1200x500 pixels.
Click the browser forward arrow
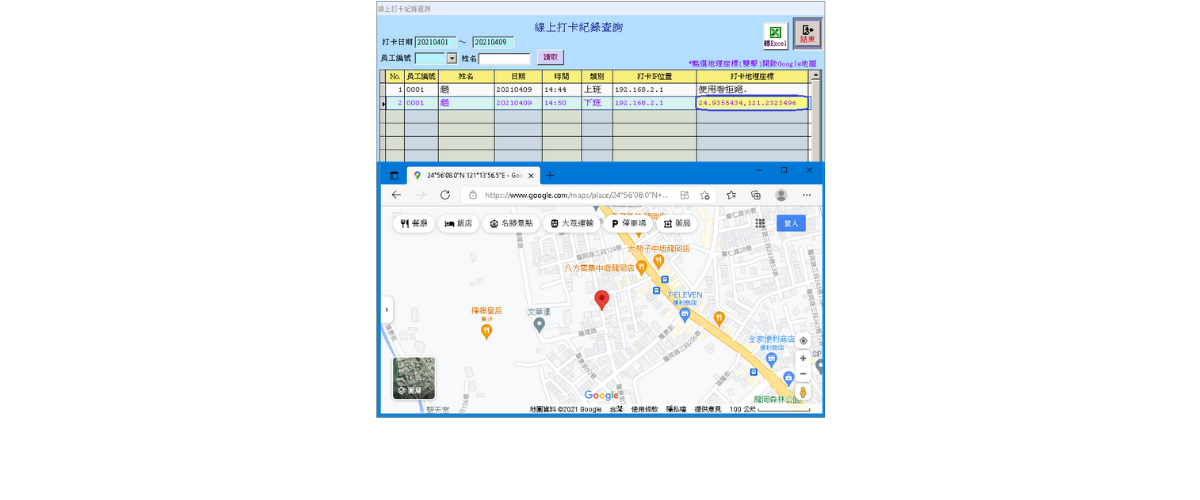click(x=421, y=195)
